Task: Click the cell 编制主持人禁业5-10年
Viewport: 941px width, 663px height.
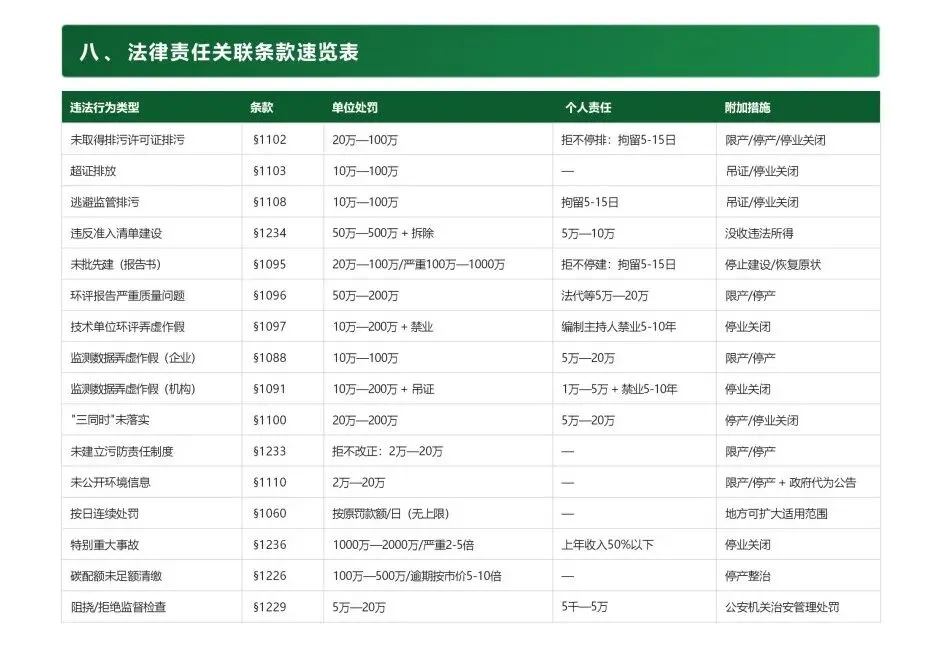Action: coord(619,327)
